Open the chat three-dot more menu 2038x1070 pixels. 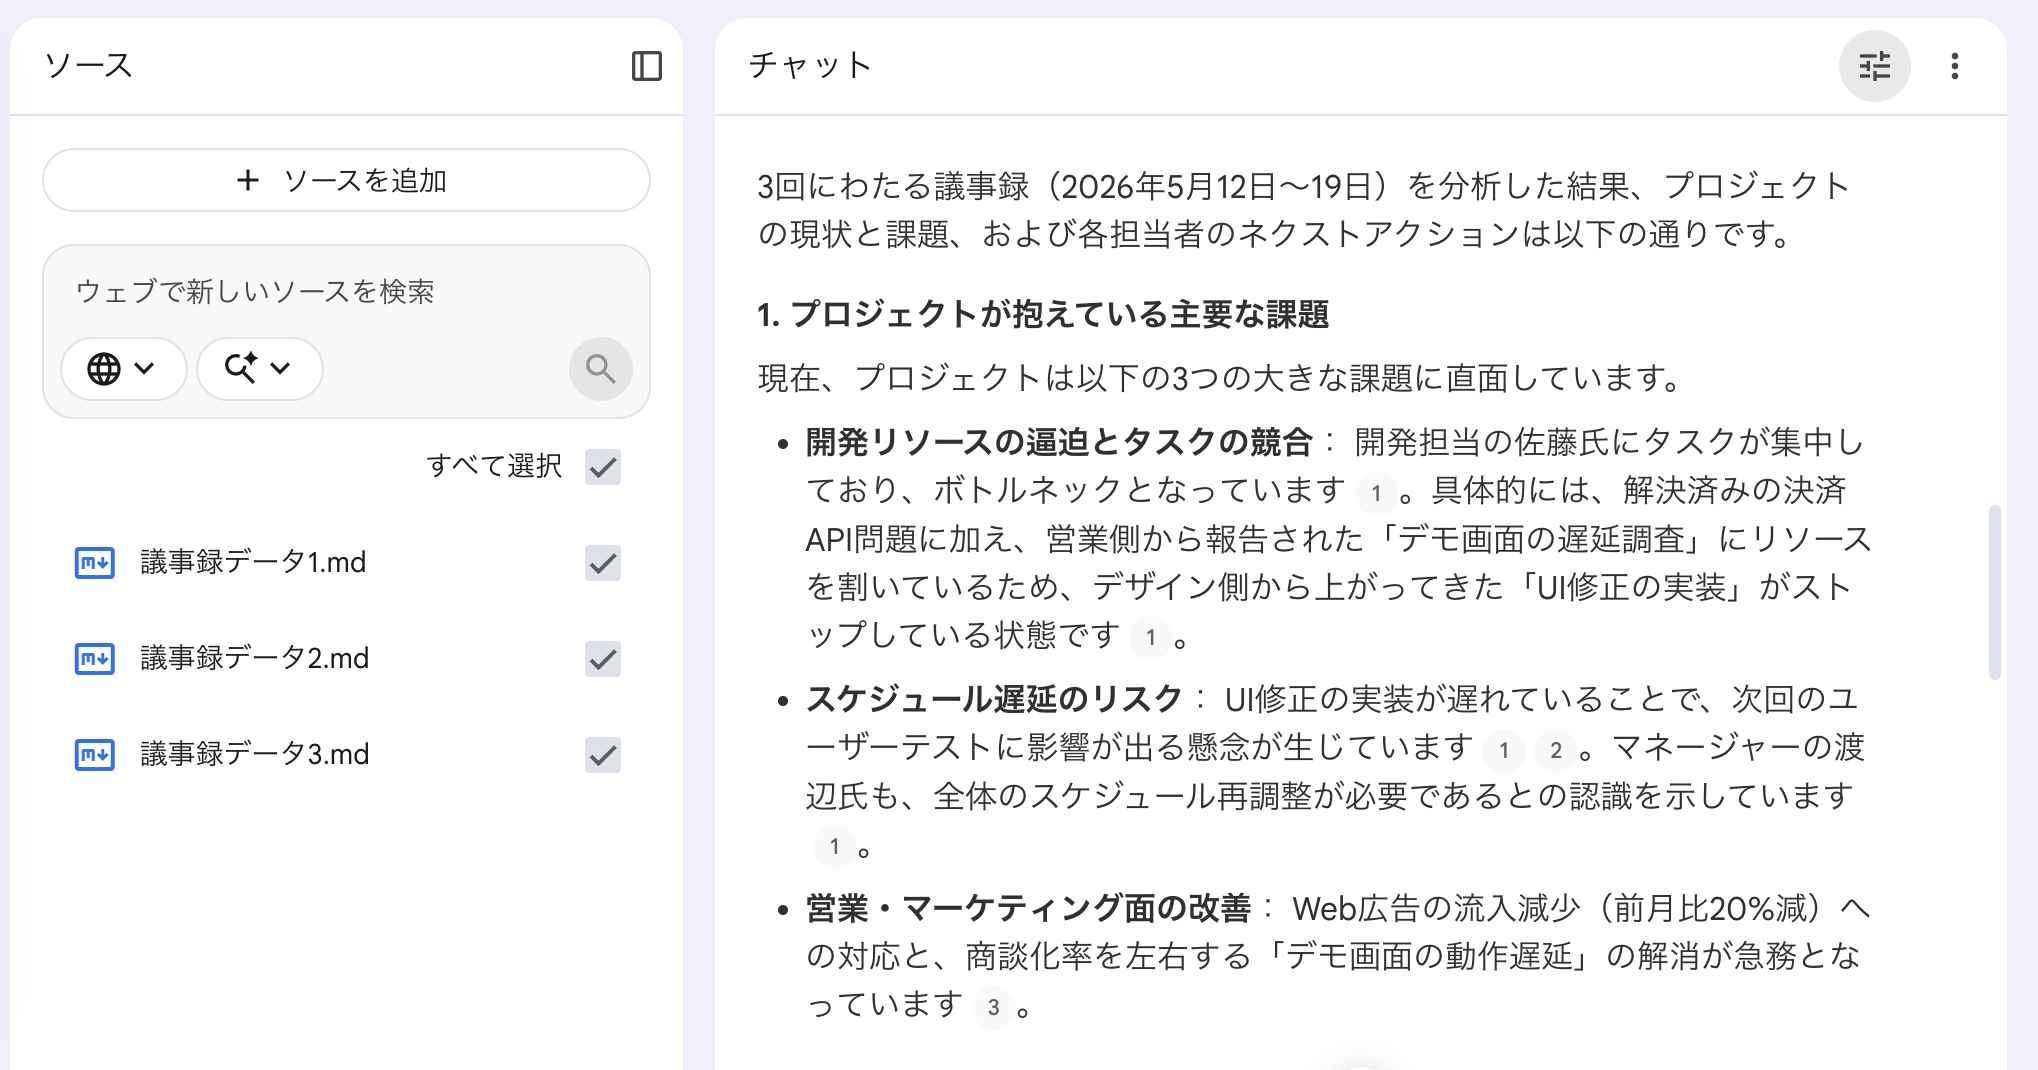click(1955, 66)
